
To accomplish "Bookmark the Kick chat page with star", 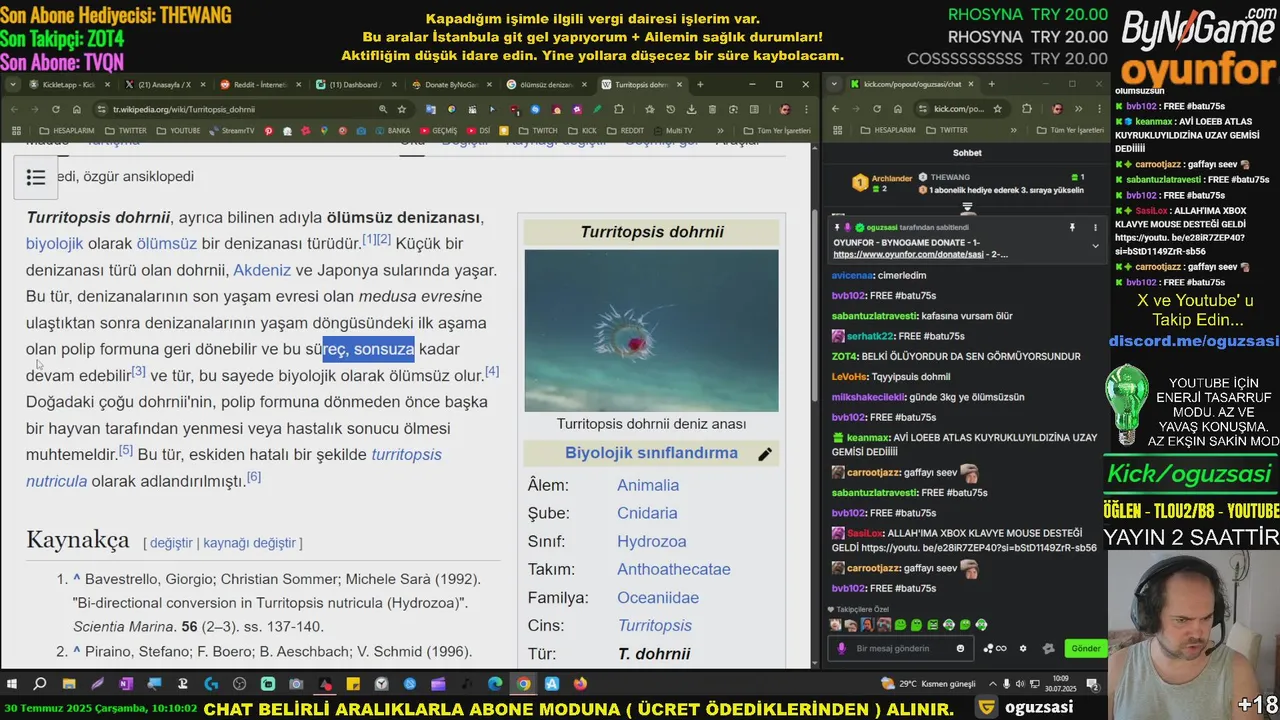I will [997, 109].
